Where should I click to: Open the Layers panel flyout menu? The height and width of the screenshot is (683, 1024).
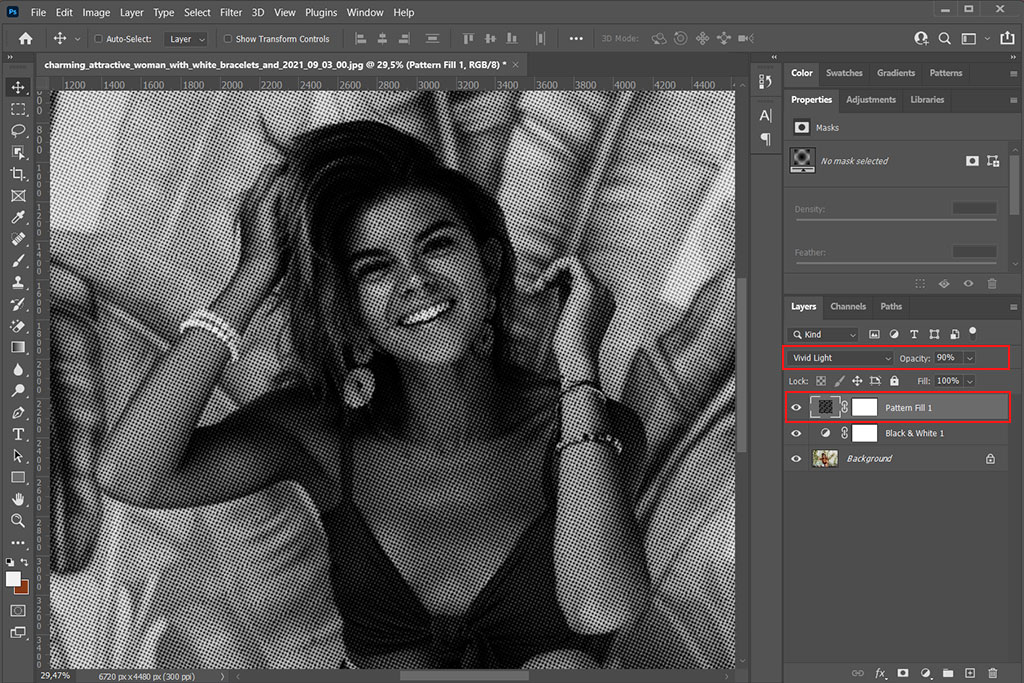[1014, 307]
